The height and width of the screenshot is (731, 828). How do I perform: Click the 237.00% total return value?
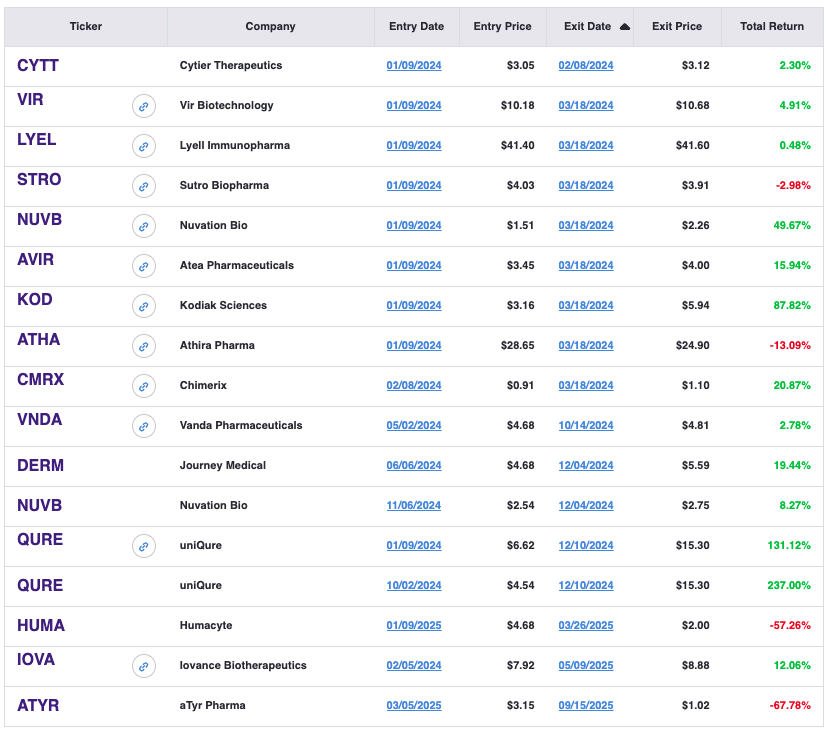tap(789, 586)
